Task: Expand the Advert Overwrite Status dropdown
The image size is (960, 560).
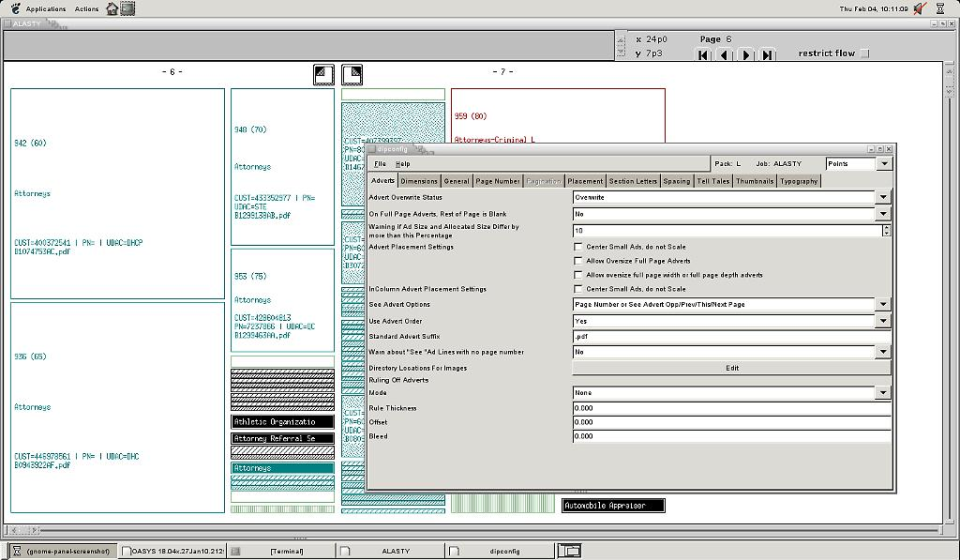Action: [x=882, y=198]
